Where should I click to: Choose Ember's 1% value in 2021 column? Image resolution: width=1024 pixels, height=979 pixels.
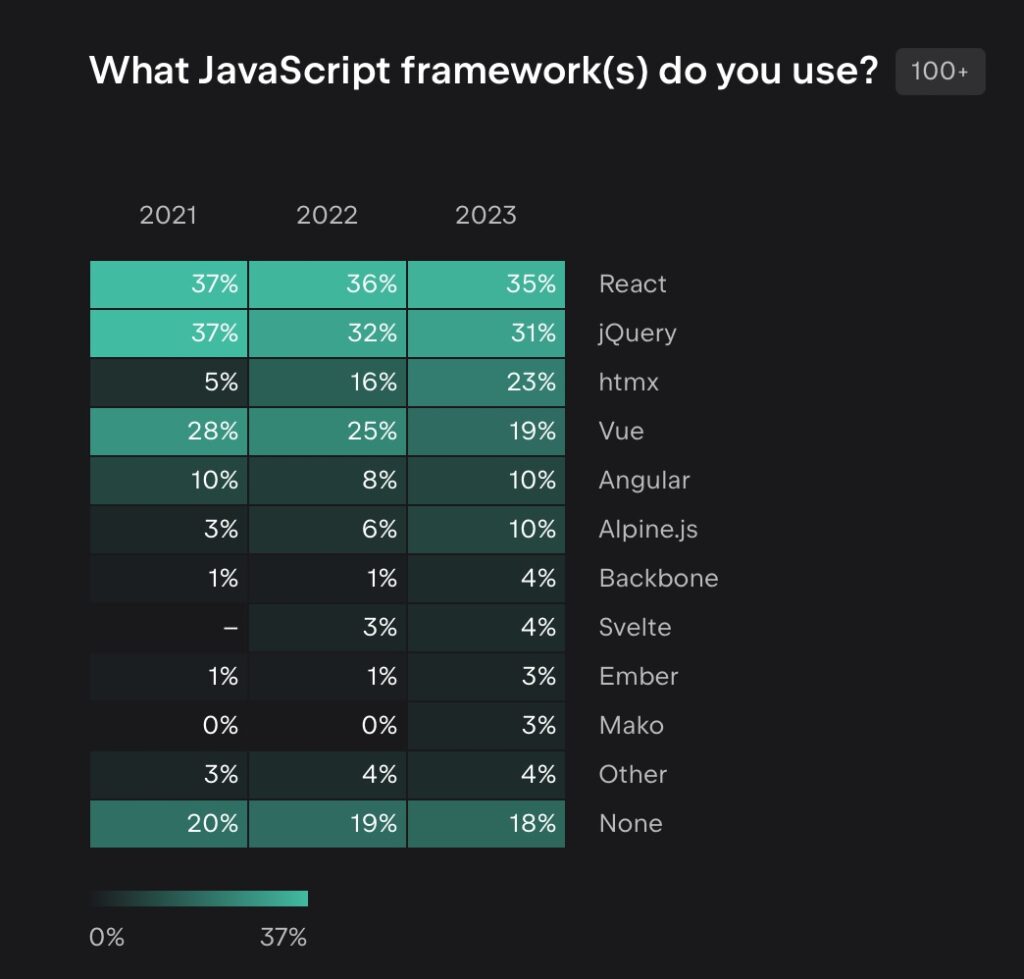click(168, 676)
